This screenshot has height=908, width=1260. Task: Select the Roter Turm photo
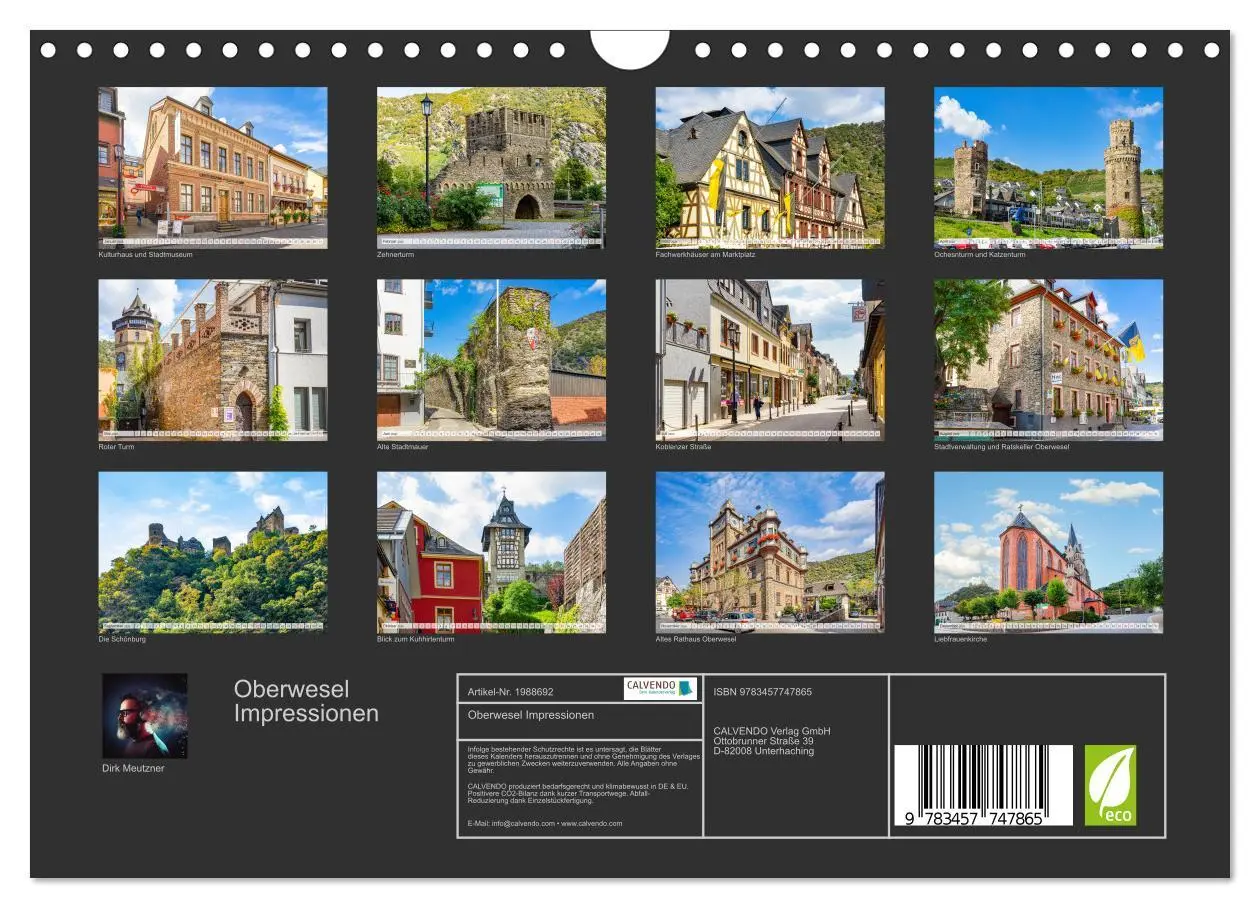click(212, 360)
